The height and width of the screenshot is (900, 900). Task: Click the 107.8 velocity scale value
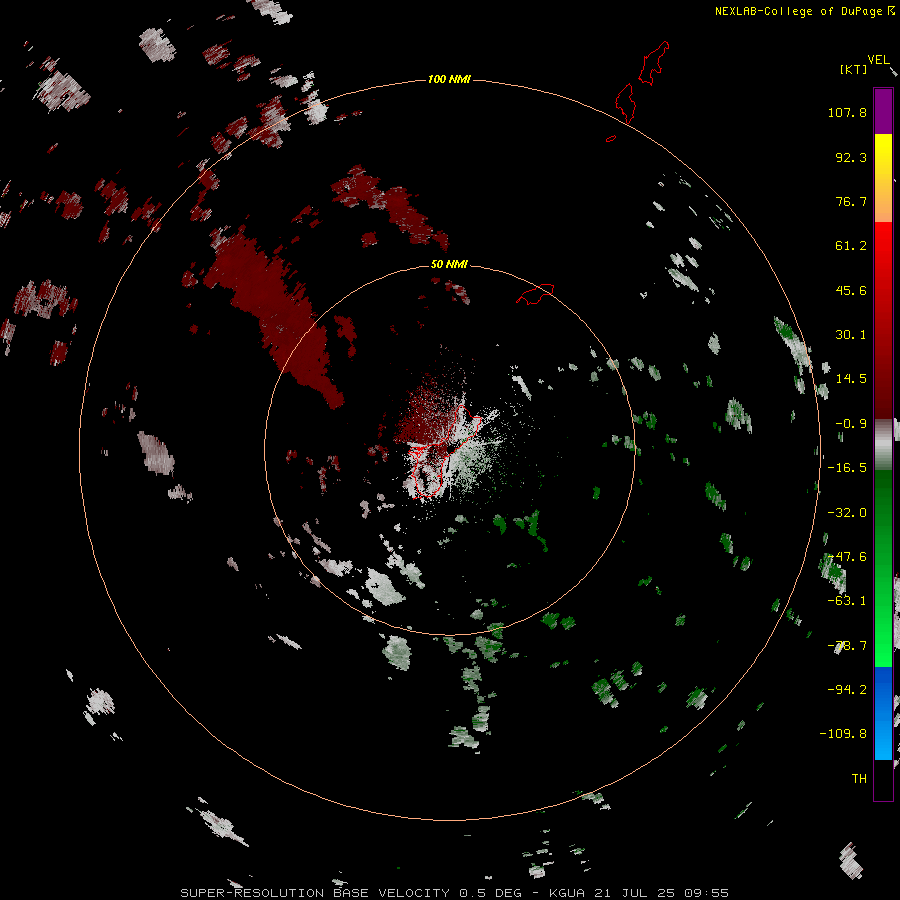pyautogui.click(x=847, y=112)
